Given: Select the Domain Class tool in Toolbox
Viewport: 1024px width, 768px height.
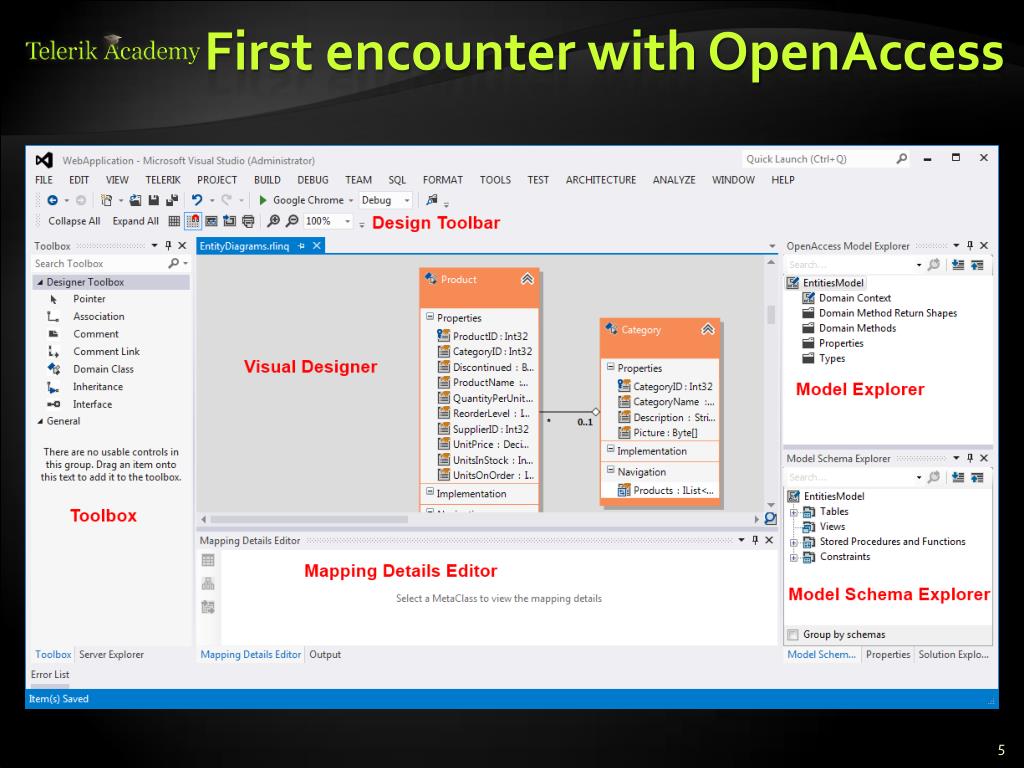Looking at the screenshot, I should pyautogui.click(x=103, y=369).
